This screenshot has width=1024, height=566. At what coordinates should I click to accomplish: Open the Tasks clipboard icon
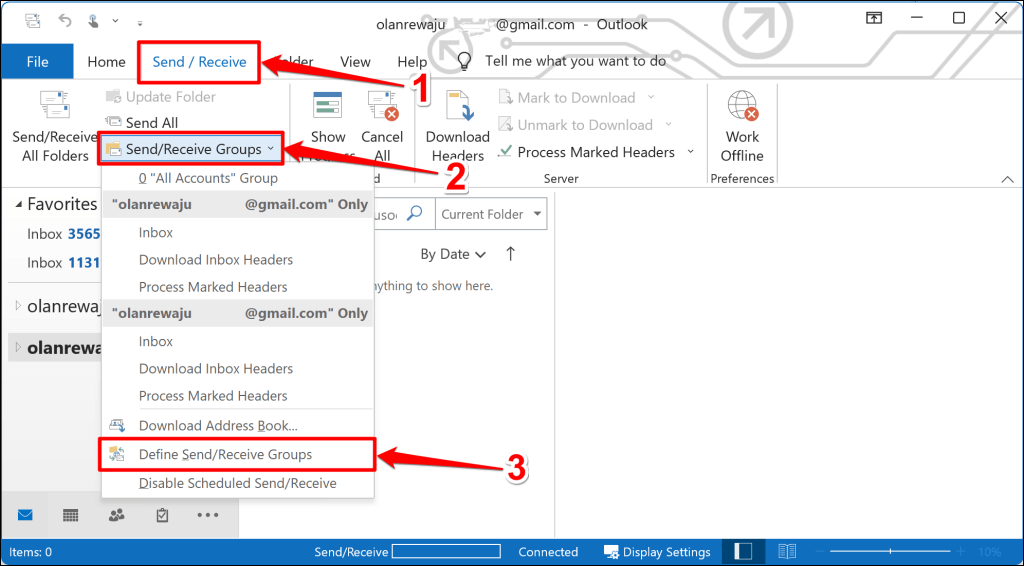(162, 515)
